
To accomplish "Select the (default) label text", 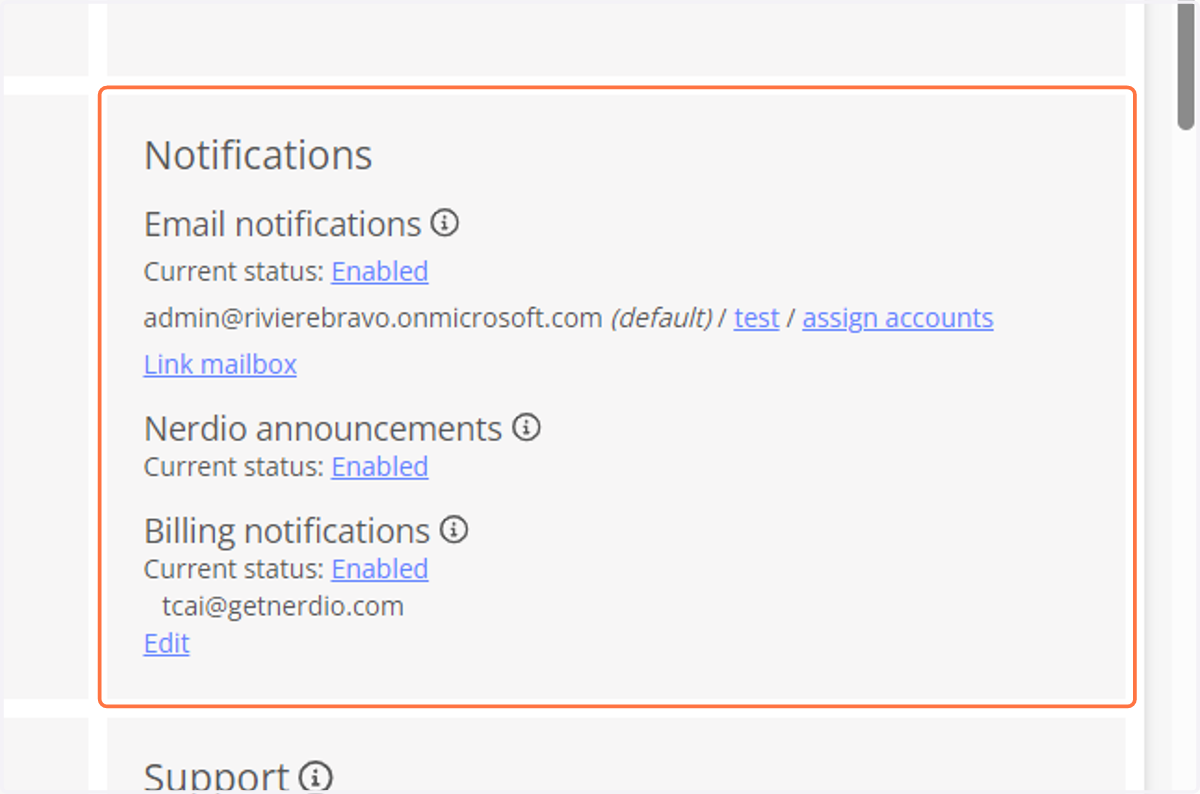I will point(661,318).
